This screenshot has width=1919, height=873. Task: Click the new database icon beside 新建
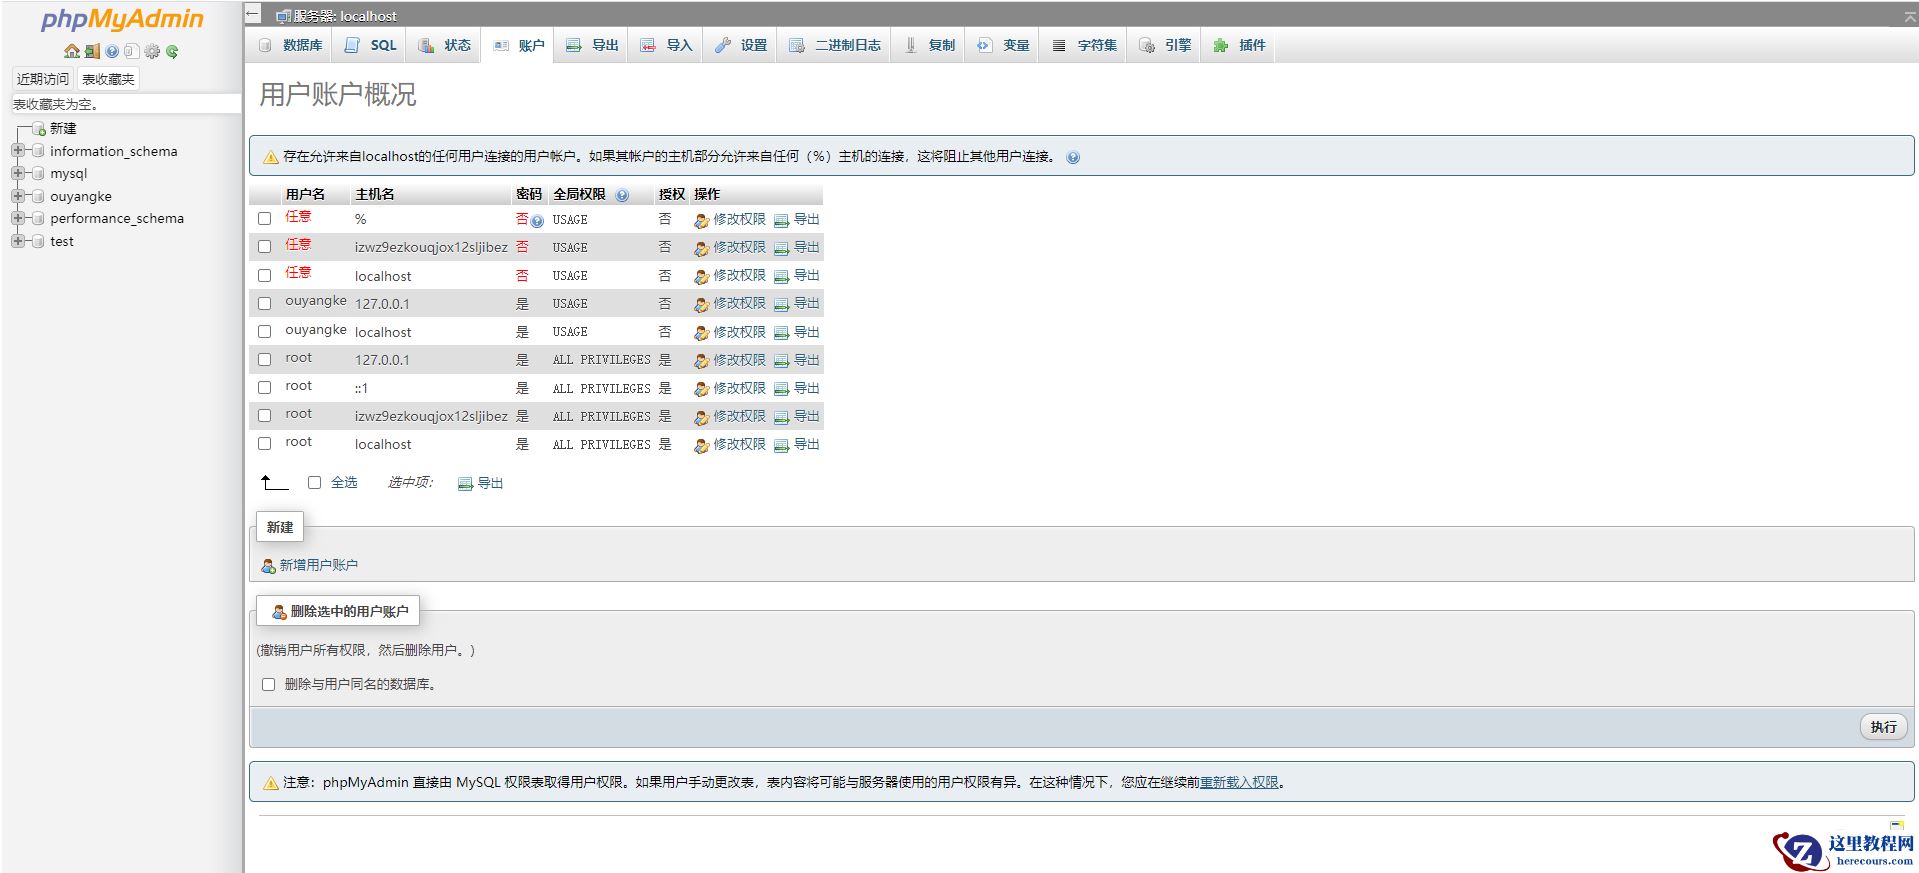point(39,129)
